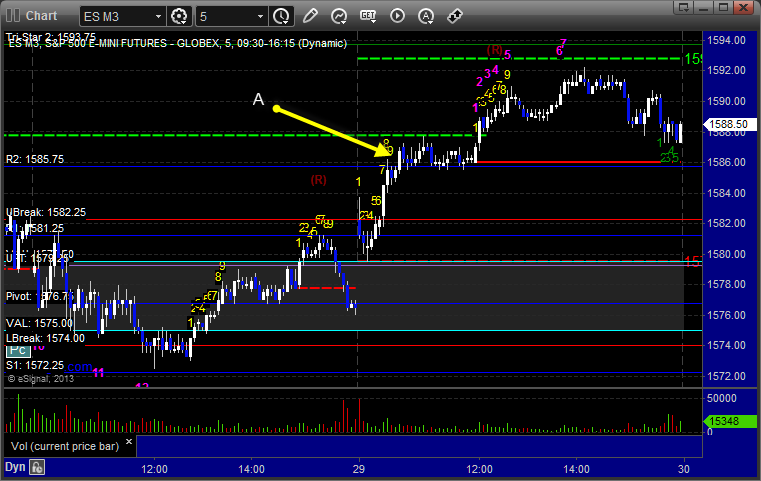The height and width of the screenshot is (481, 761).
Task: Click the dark red (R) marker near 1584
Action: 318,180
